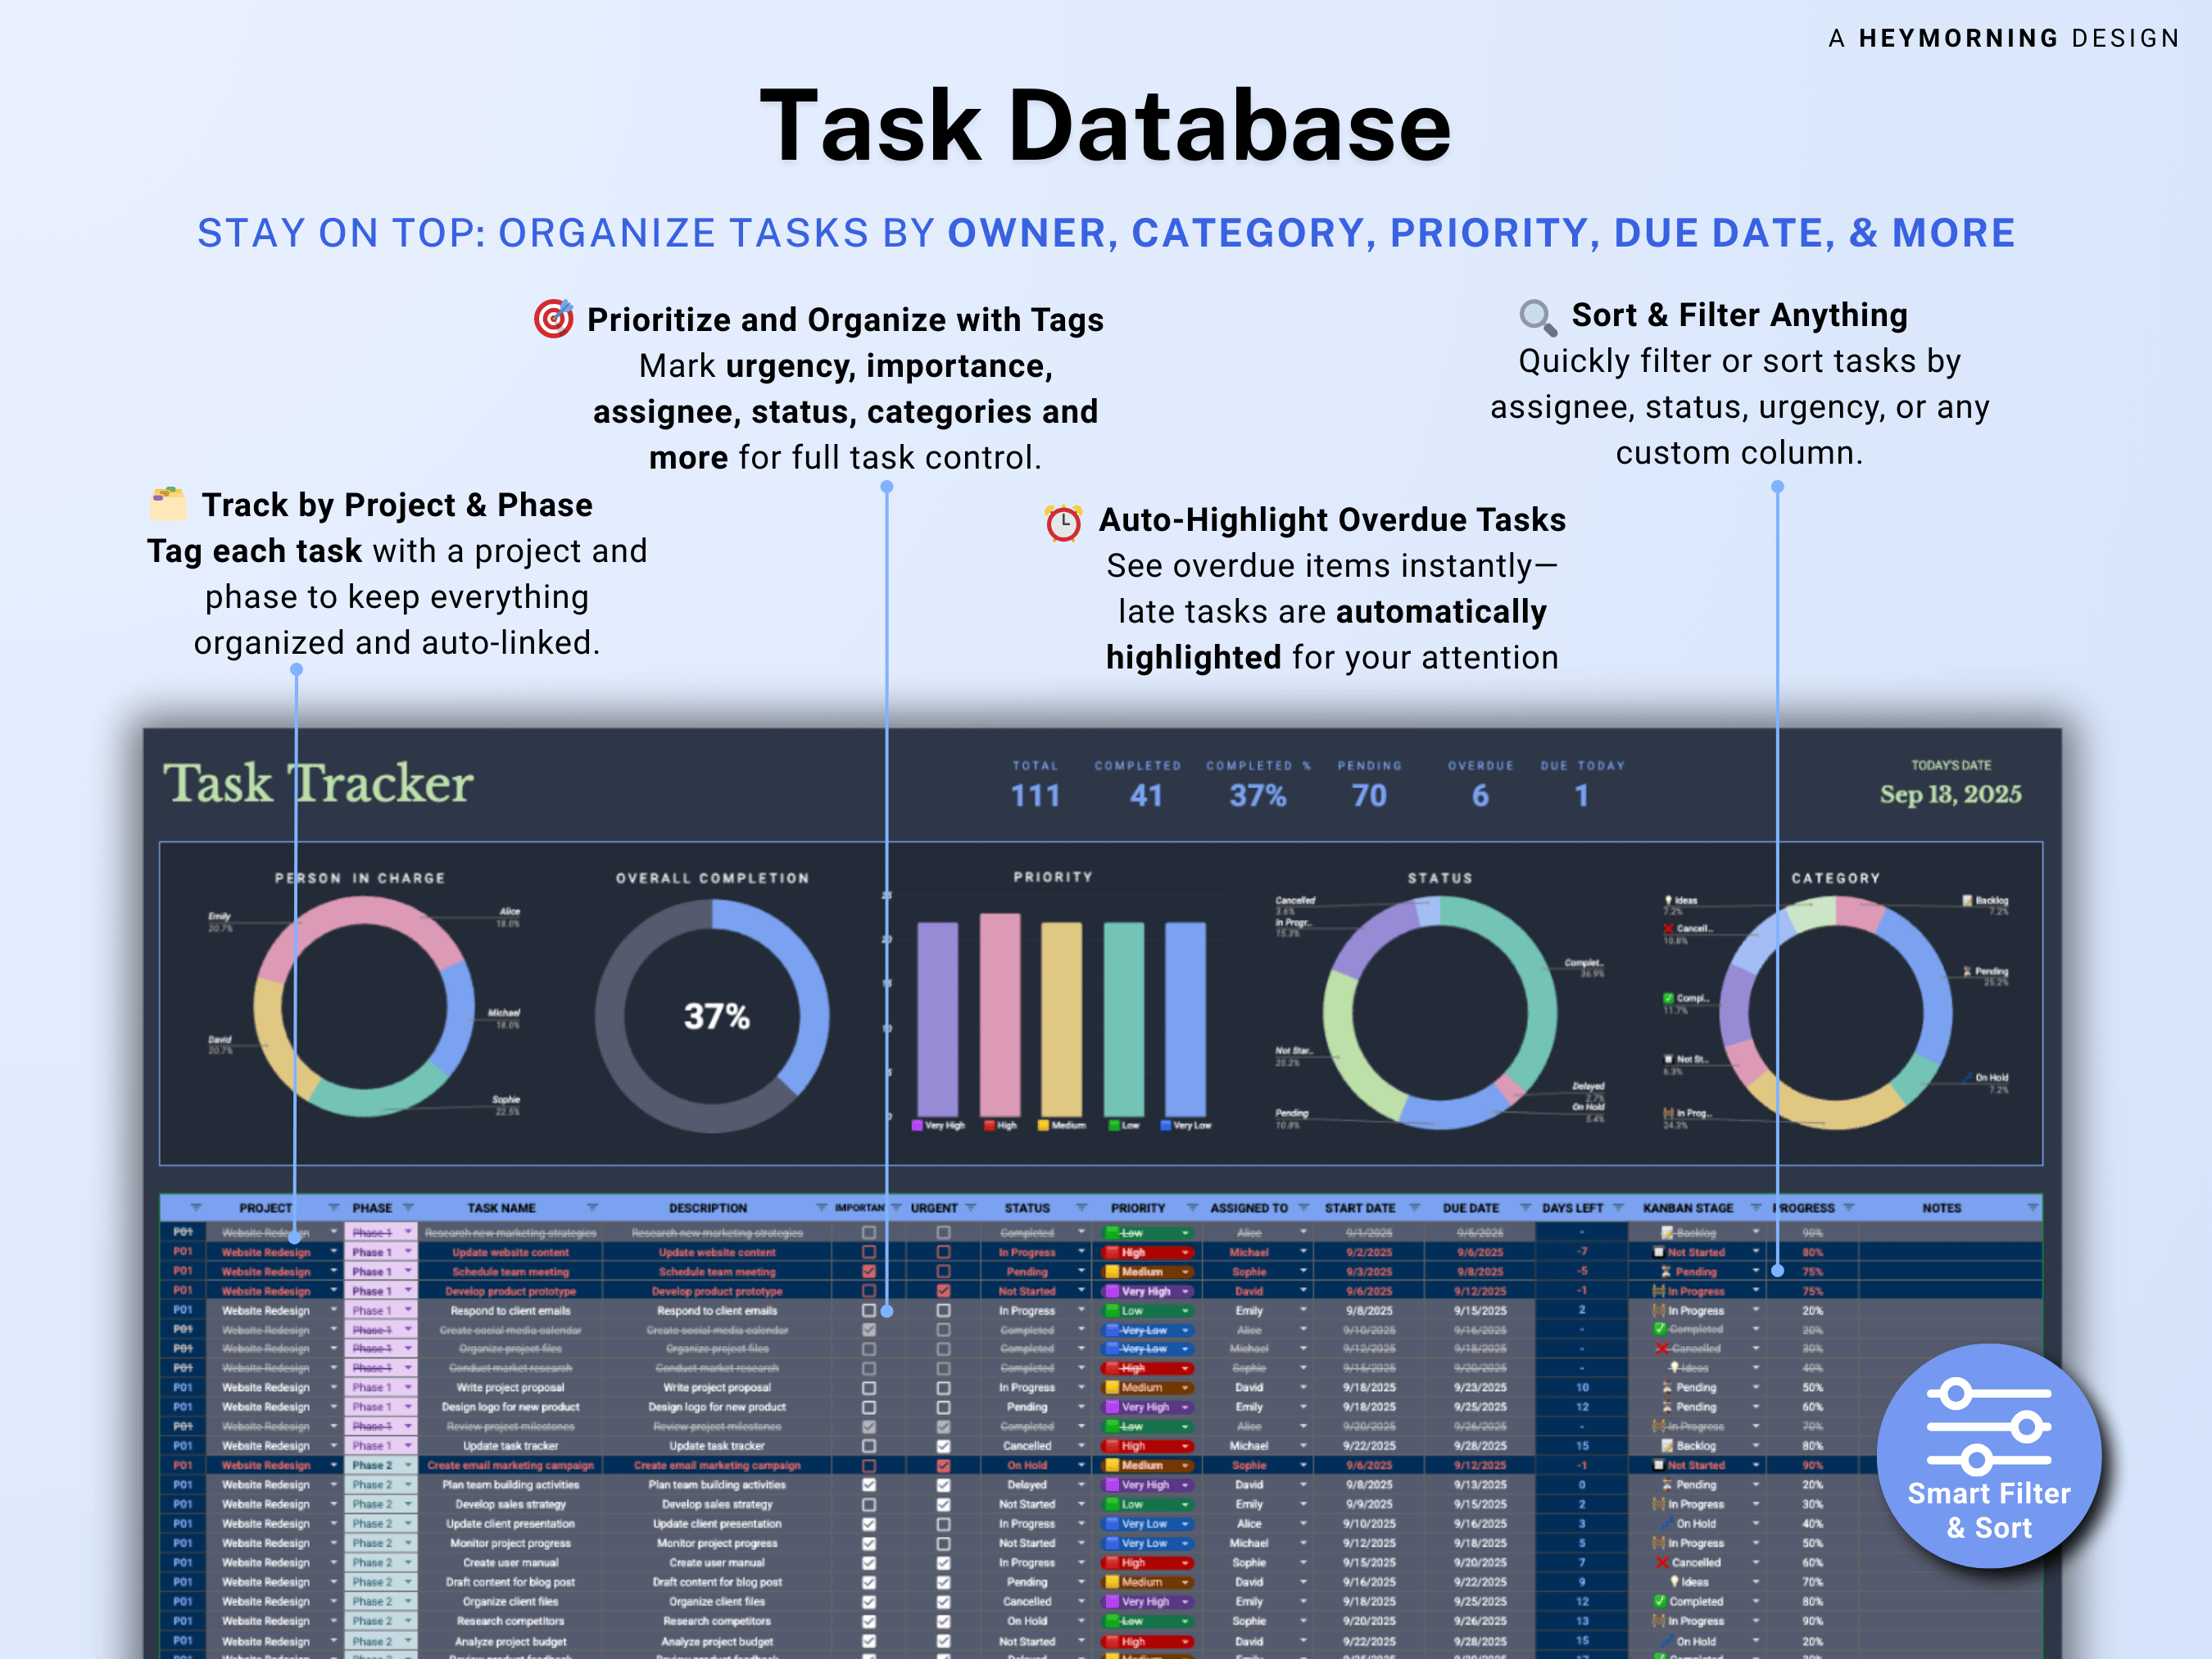Click the filter icon on the STATUS column
Viewport: 2212px width, 1659px height.
pyautogui.click(x=1082, y=1208)
